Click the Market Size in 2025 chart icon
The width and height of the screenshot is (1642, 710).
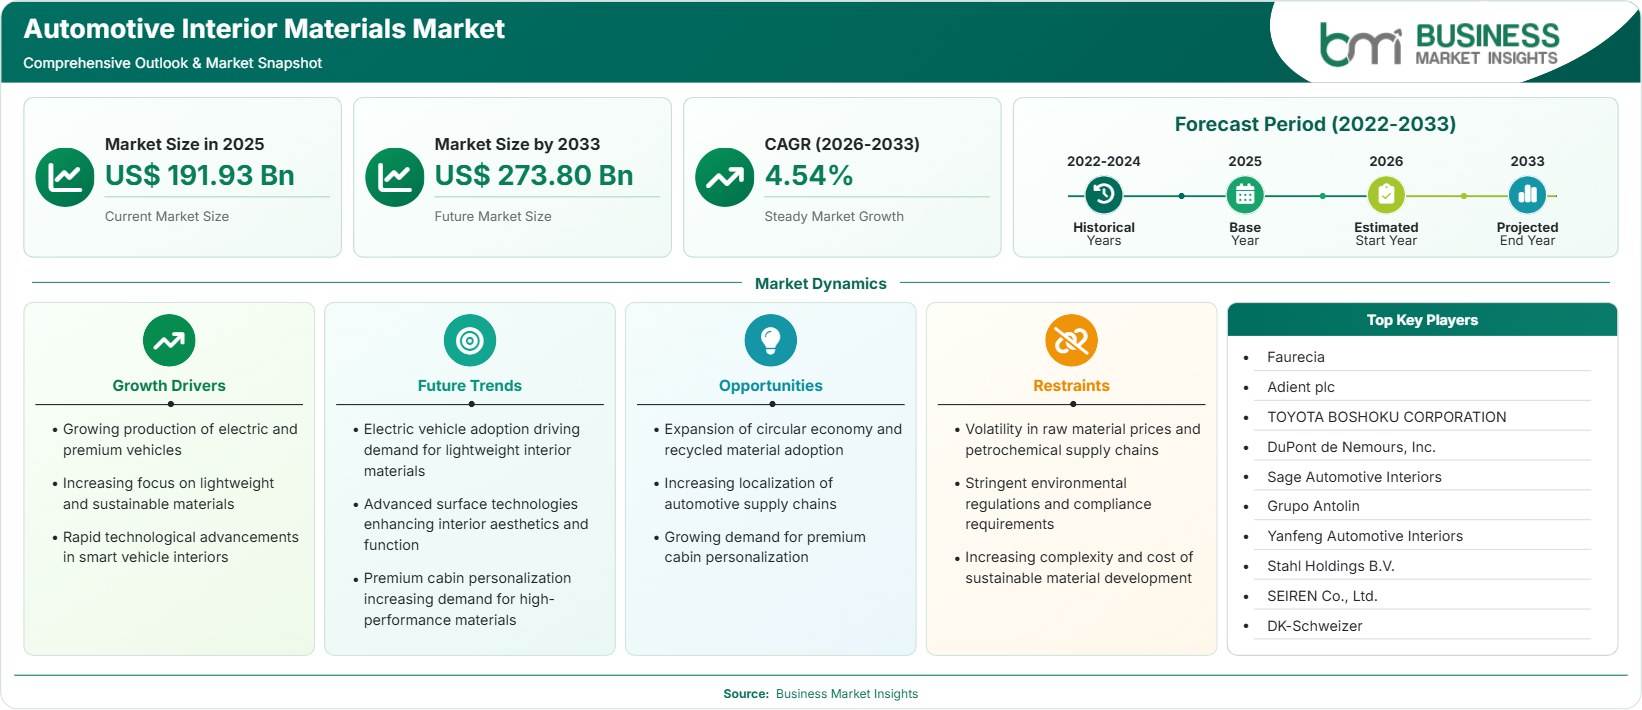pyautogui.click(x=65, y=178)
